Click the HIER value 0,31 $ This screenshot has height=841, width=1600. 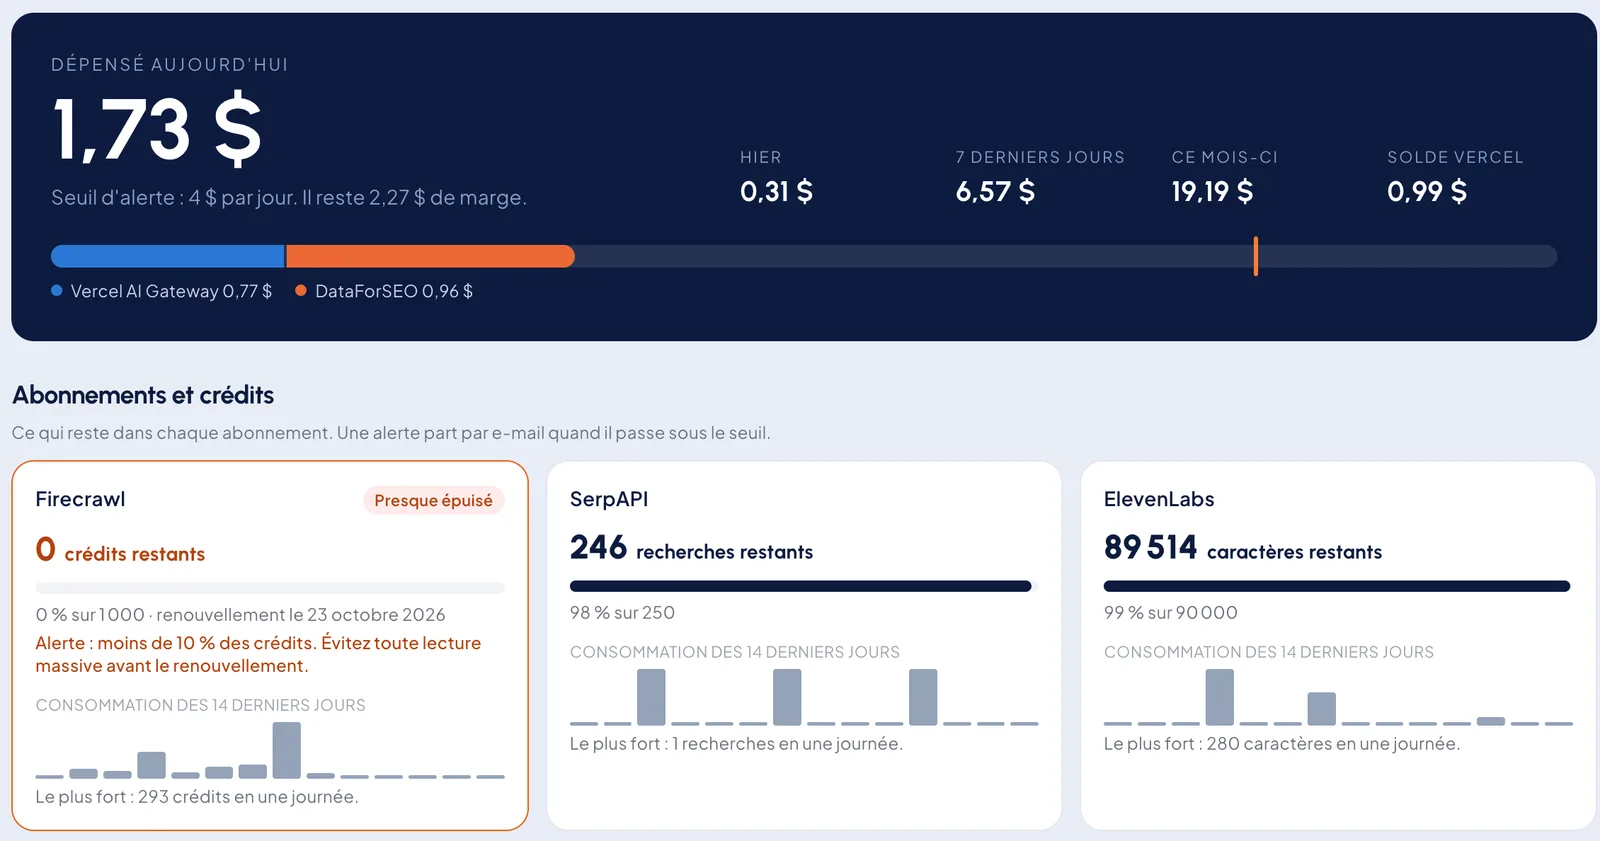tap(776, 191)
